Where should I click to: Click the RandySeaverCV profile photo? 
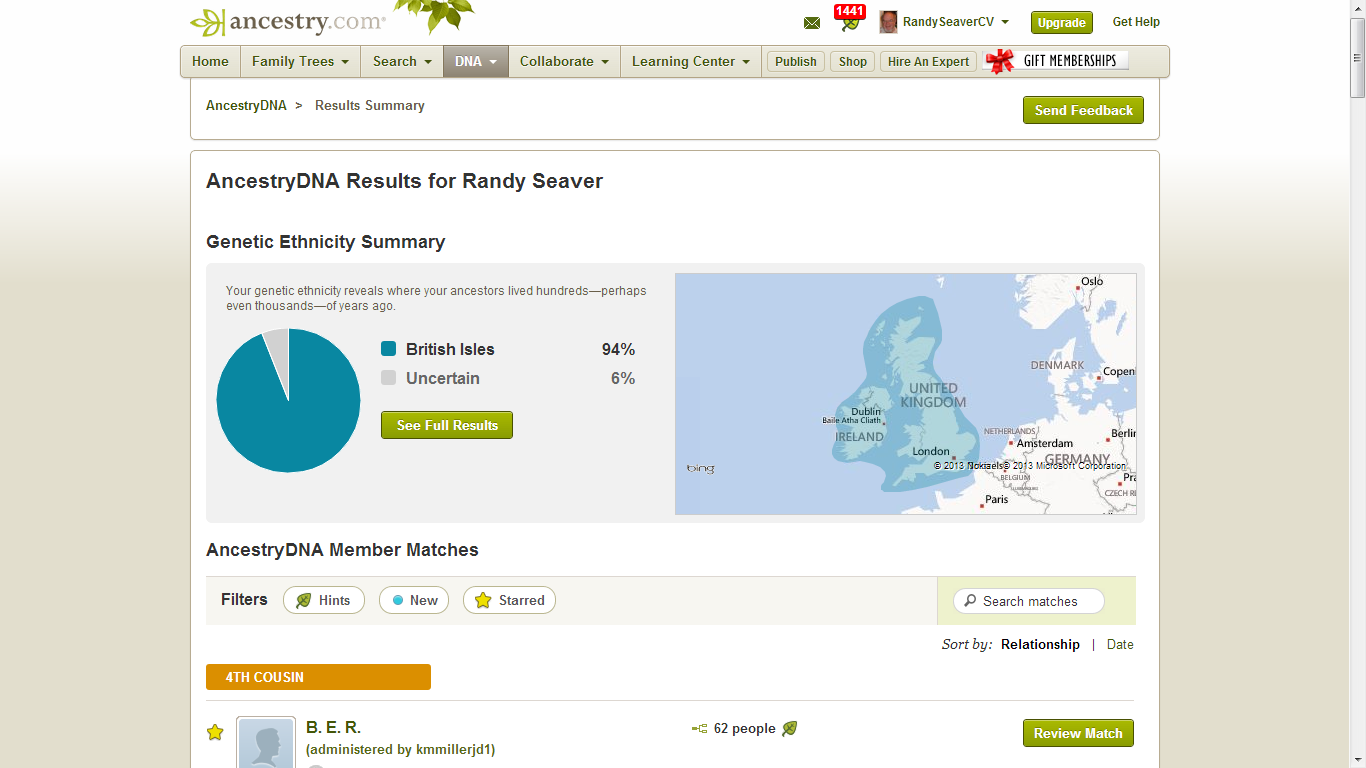point(888,22)
